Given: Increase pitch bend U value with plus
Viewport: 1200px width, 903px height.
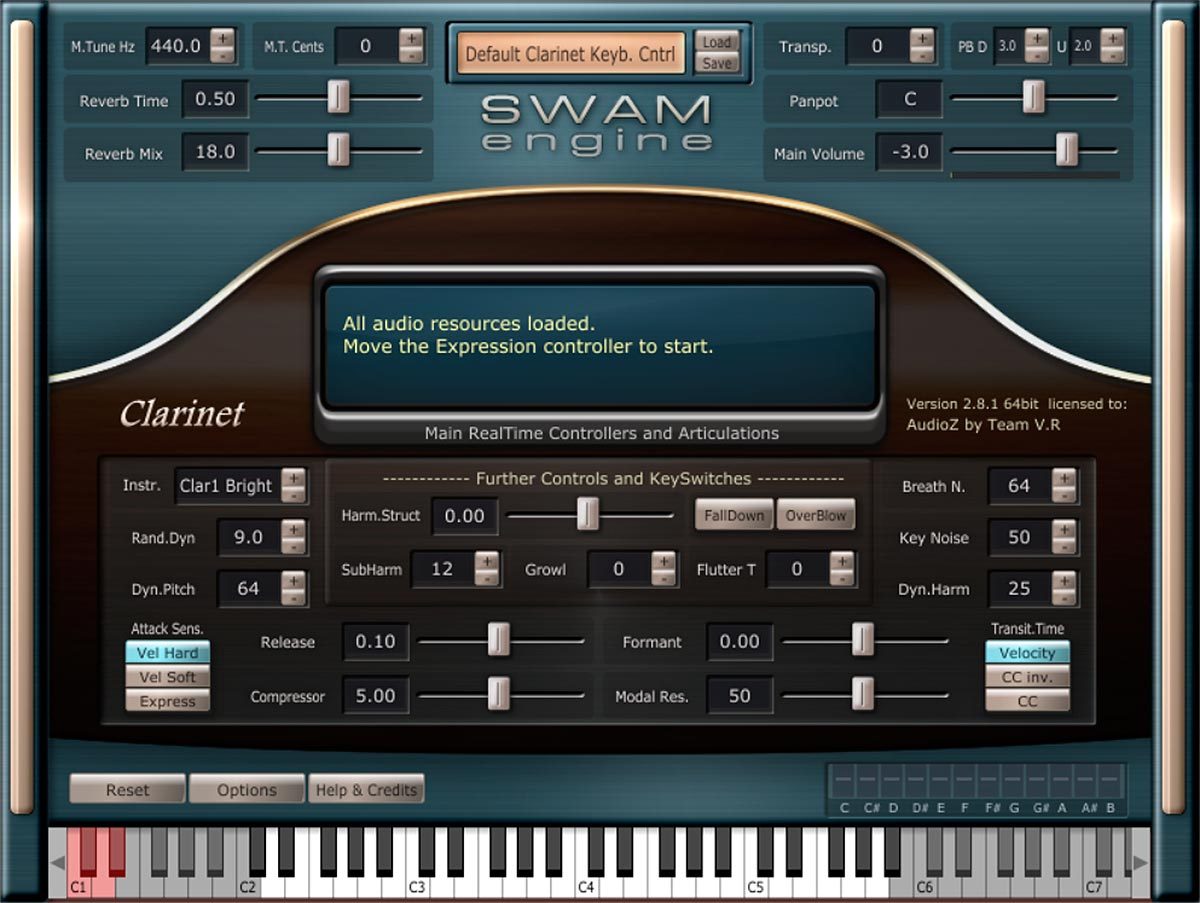Looking at the screenshot, I should (x=1113, y=38).
